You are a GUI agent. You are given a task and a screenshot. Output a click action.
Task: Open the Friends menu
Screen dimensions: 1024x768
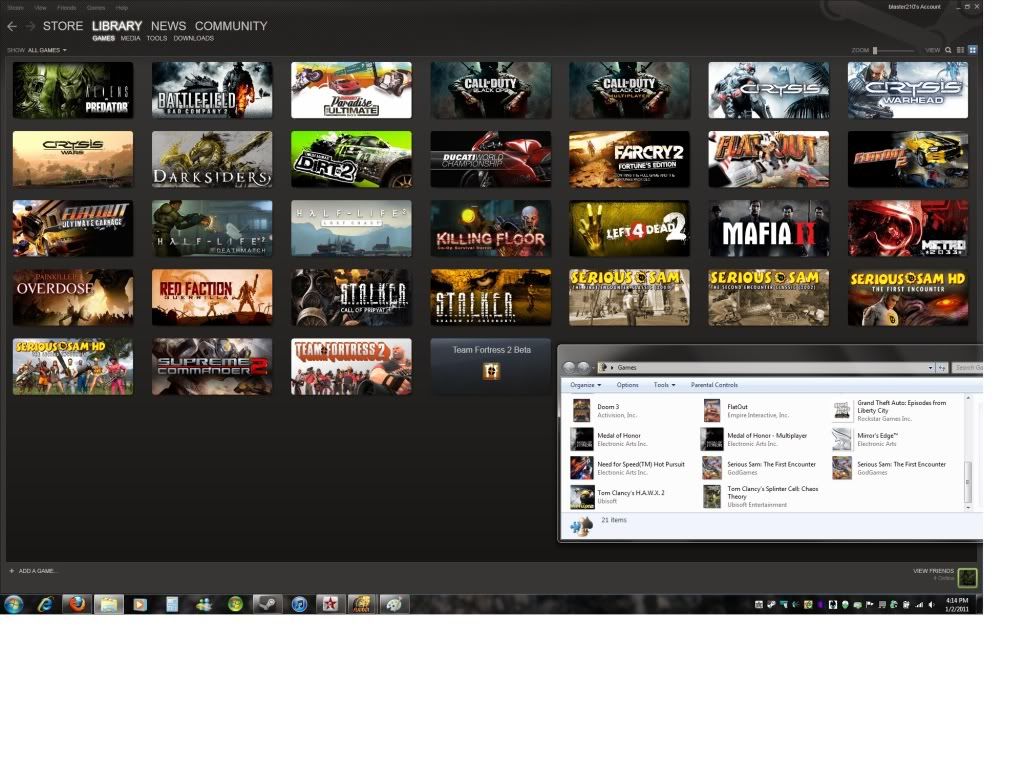point(67,8)
